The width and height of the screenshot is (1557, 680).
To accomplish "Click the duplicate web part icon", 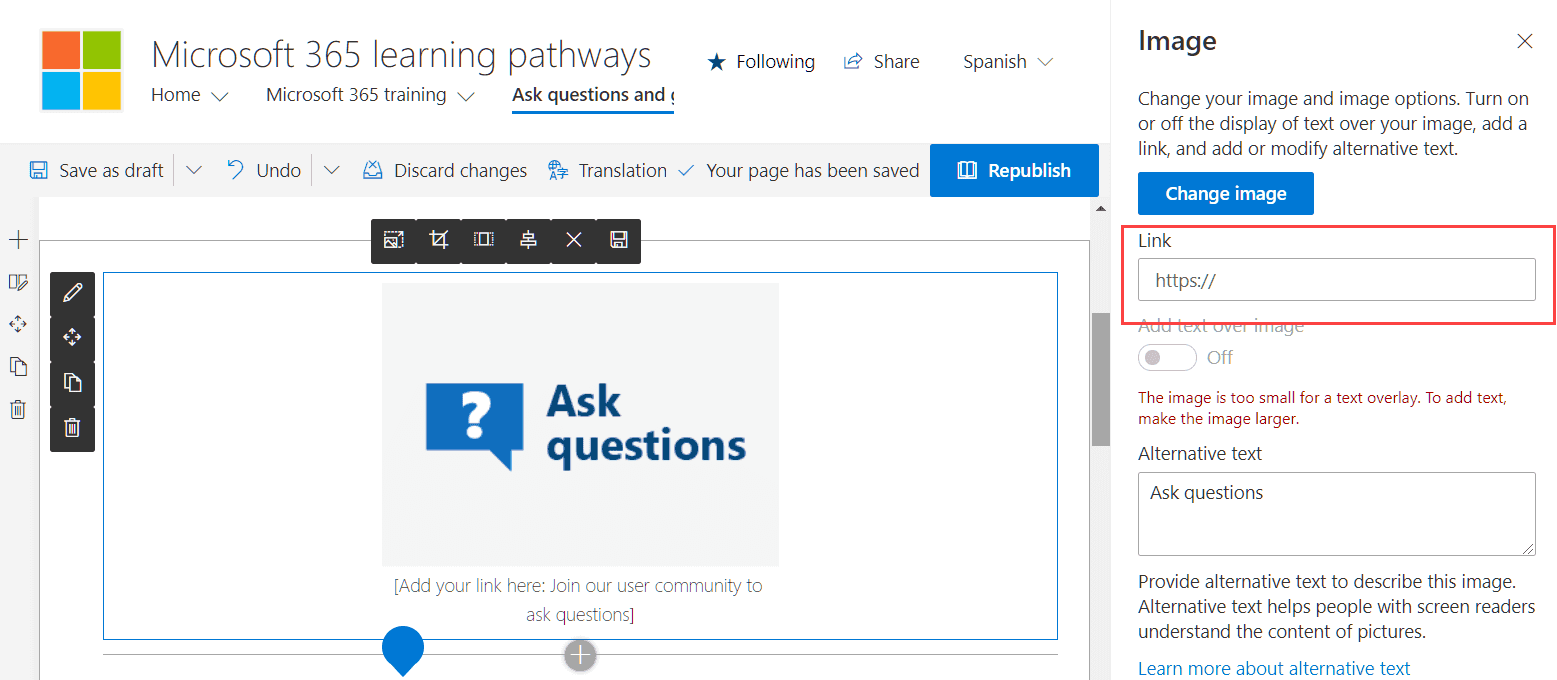I will (x=72, y=383).
